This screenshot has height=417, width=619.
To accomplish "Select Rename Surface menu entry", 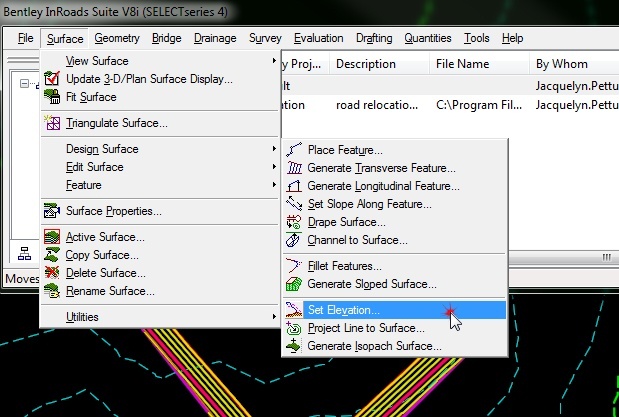I will pos(159,291).
